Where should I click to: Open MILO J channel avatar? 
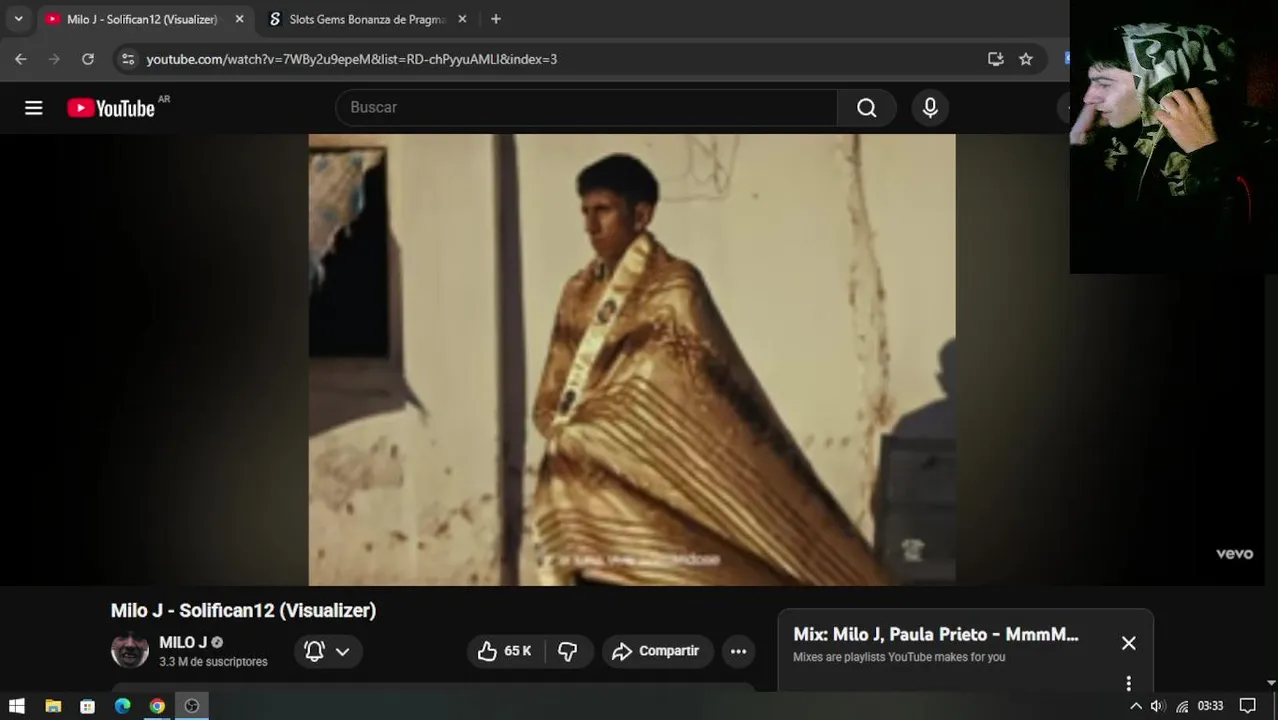[x=130, y=651]
